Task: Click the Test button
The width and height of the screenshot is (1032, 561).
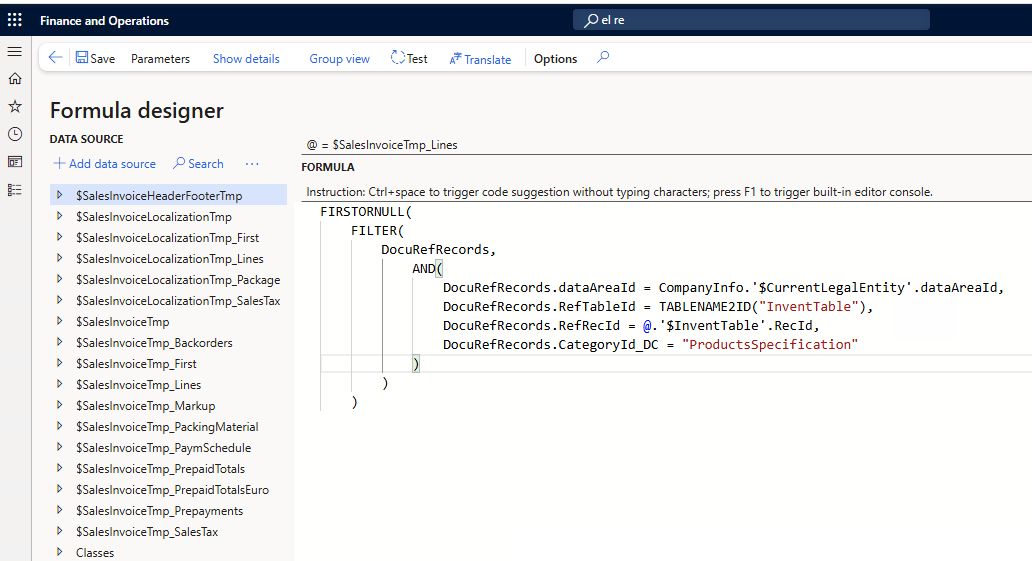Action: (x=409, y=59)
